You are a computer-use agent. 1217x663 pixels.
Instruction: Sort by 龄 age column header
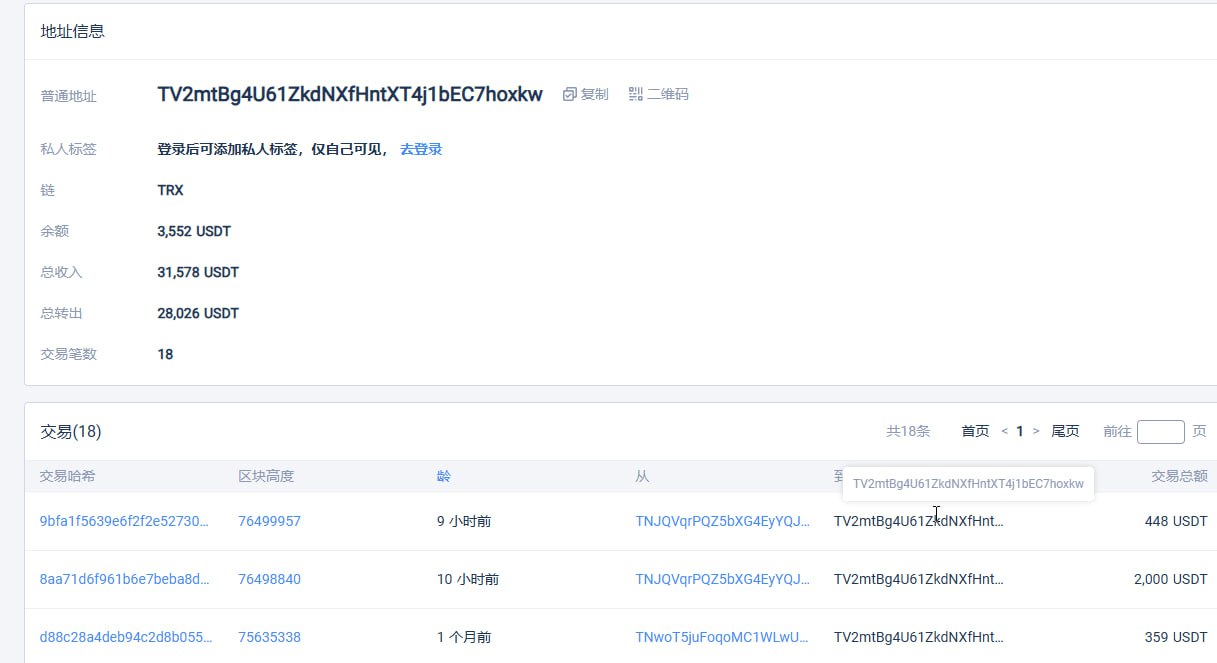point(444,476)
